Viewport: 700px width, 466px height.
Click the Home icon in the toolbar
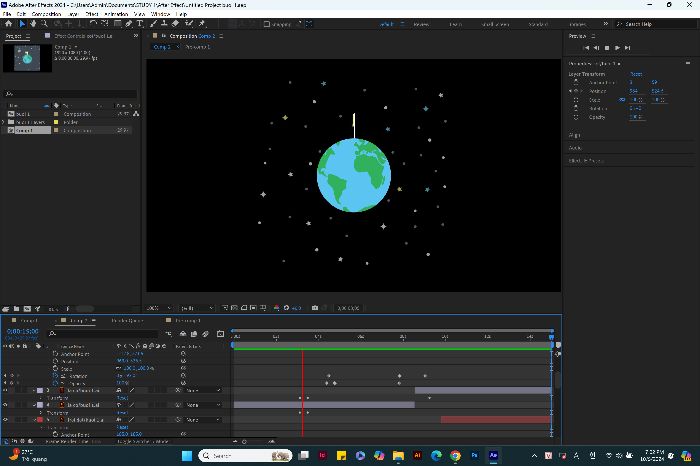[8, 24]
